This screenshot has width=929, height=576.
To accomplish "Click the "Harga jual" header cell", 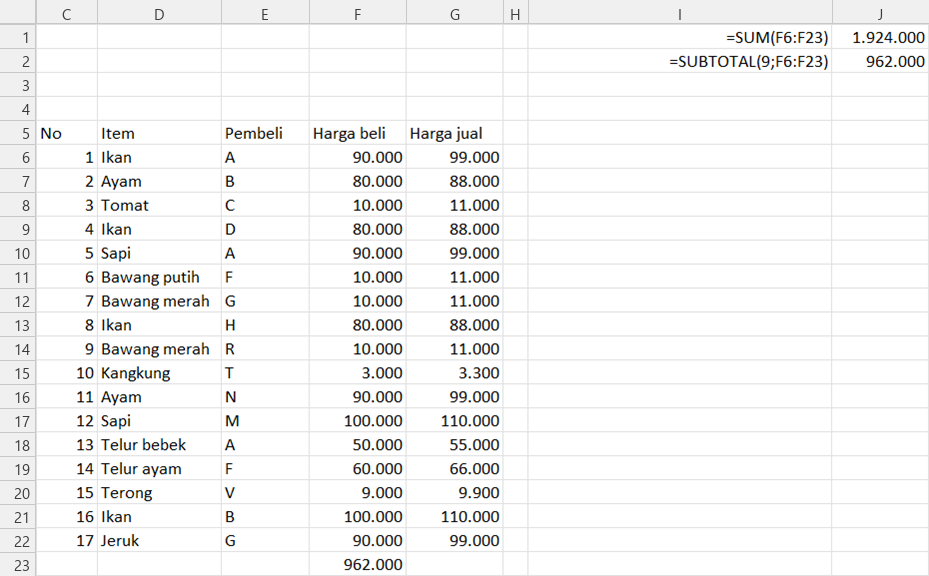I will (x=454, y=133).
